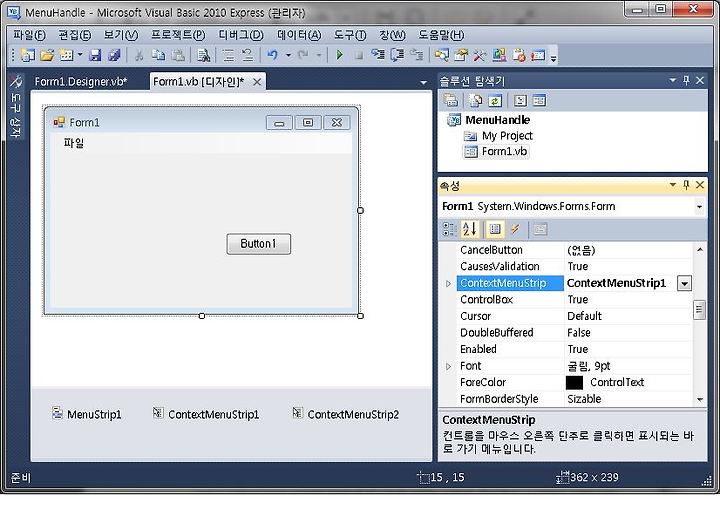The height and width of the screenshot is (523, 720).
Task: Select My Project in Solution Explorer
Action: pos(499,136)
